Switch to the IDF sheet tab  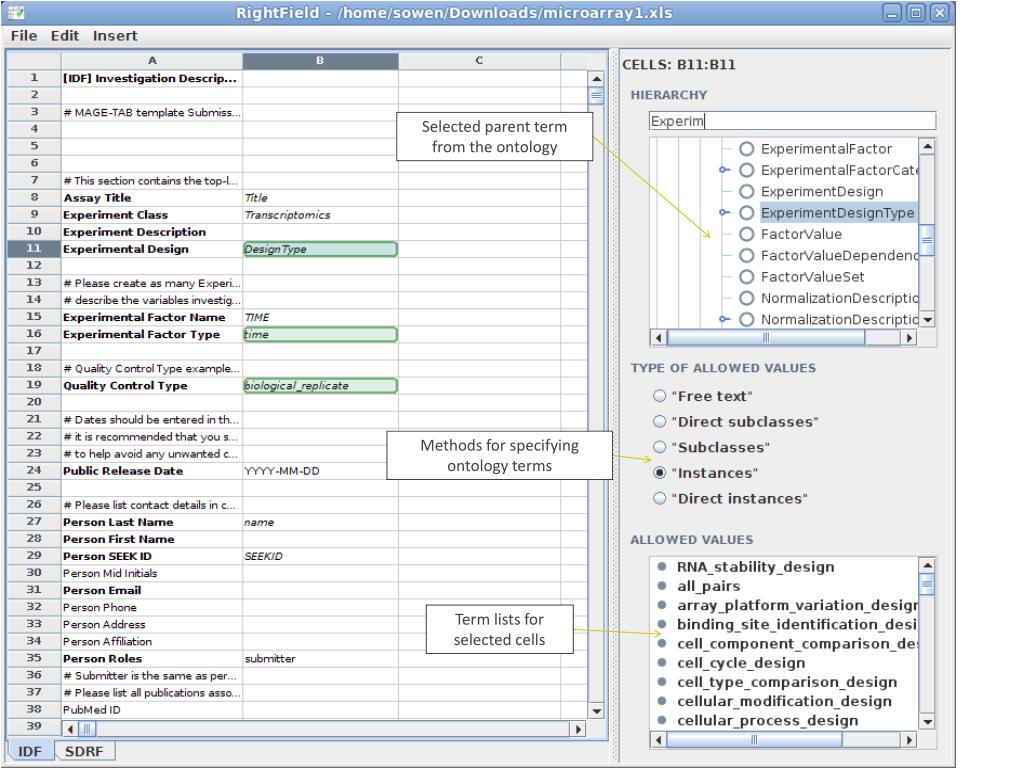point(30,751)
